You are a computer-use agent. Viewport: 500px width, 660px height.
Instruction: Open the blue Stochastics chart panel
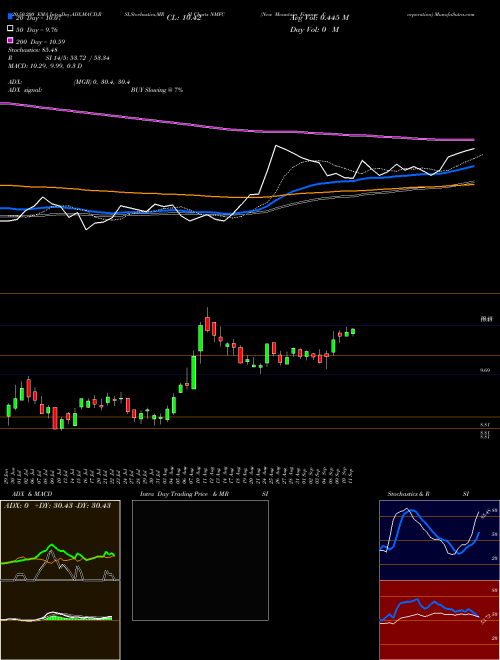point(439,540)
